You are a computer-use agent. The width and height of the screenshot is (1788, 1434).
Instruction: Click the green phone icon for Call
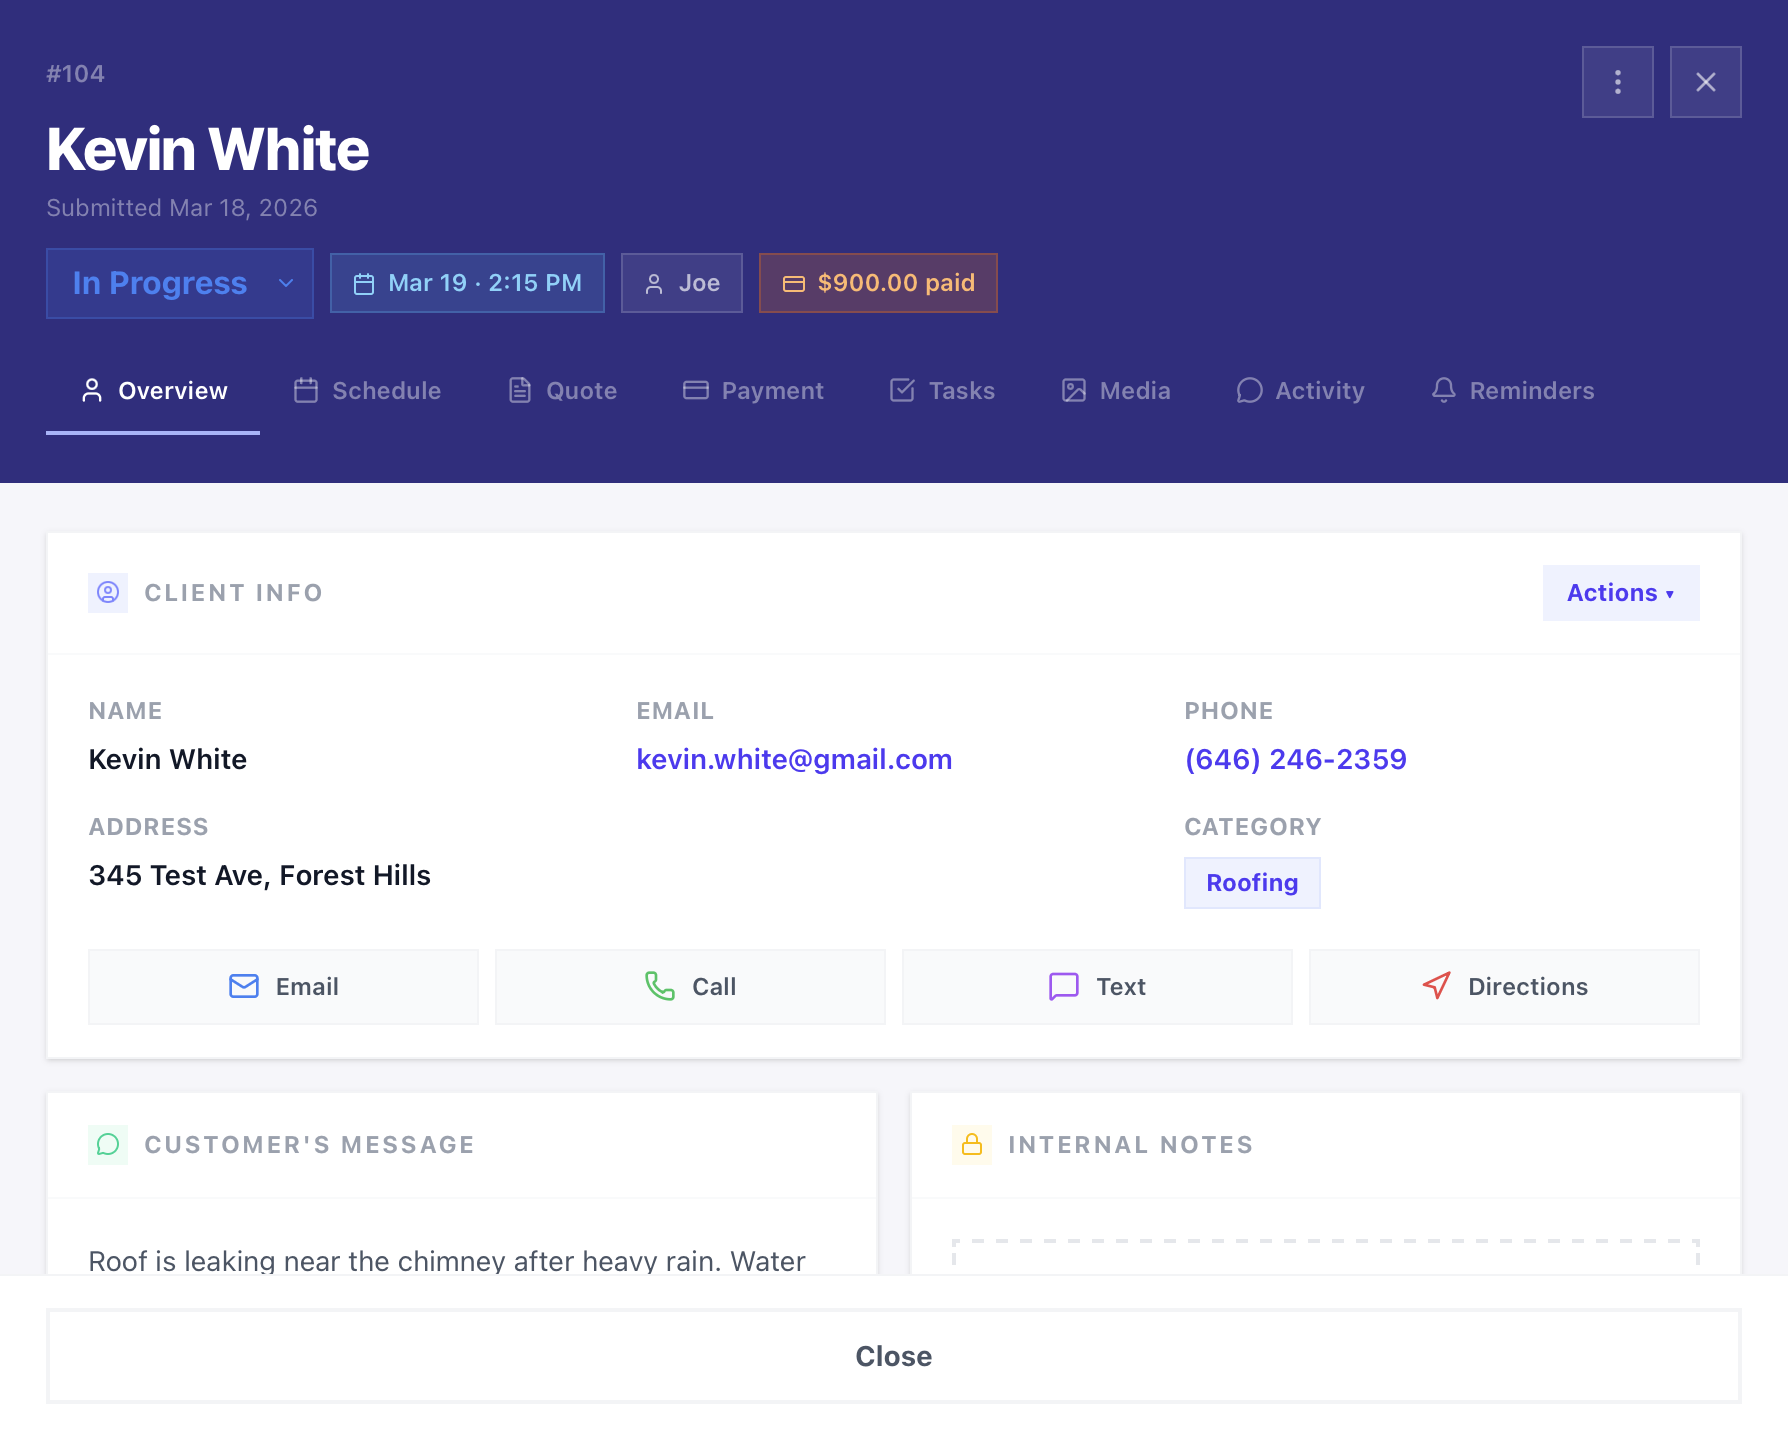tap(660, 986)
